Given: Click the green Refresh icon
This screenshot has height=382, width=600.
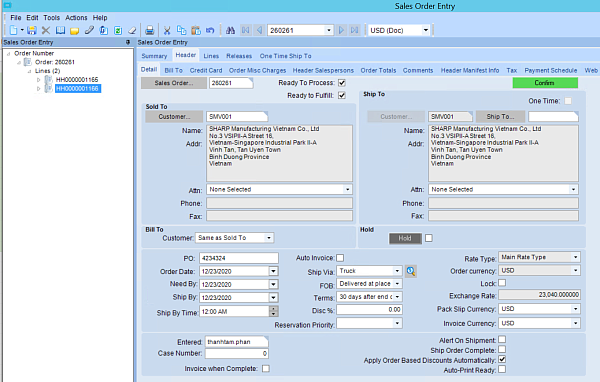Looking at the screenshot, I should (118, 30).
